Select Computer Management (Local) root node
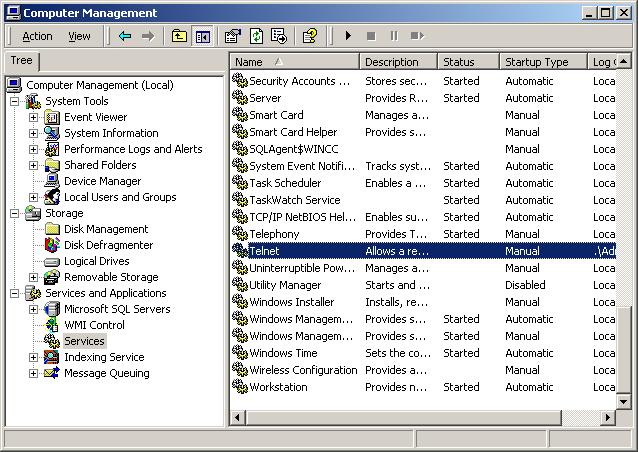Viewport: 638px width, 452px height. click(100, 85)
